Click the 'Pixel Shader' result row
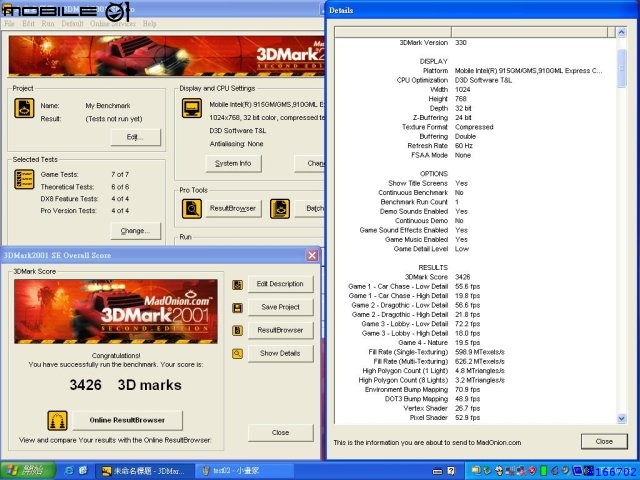Screen dimensions: 640x480 tap(476, 418)
